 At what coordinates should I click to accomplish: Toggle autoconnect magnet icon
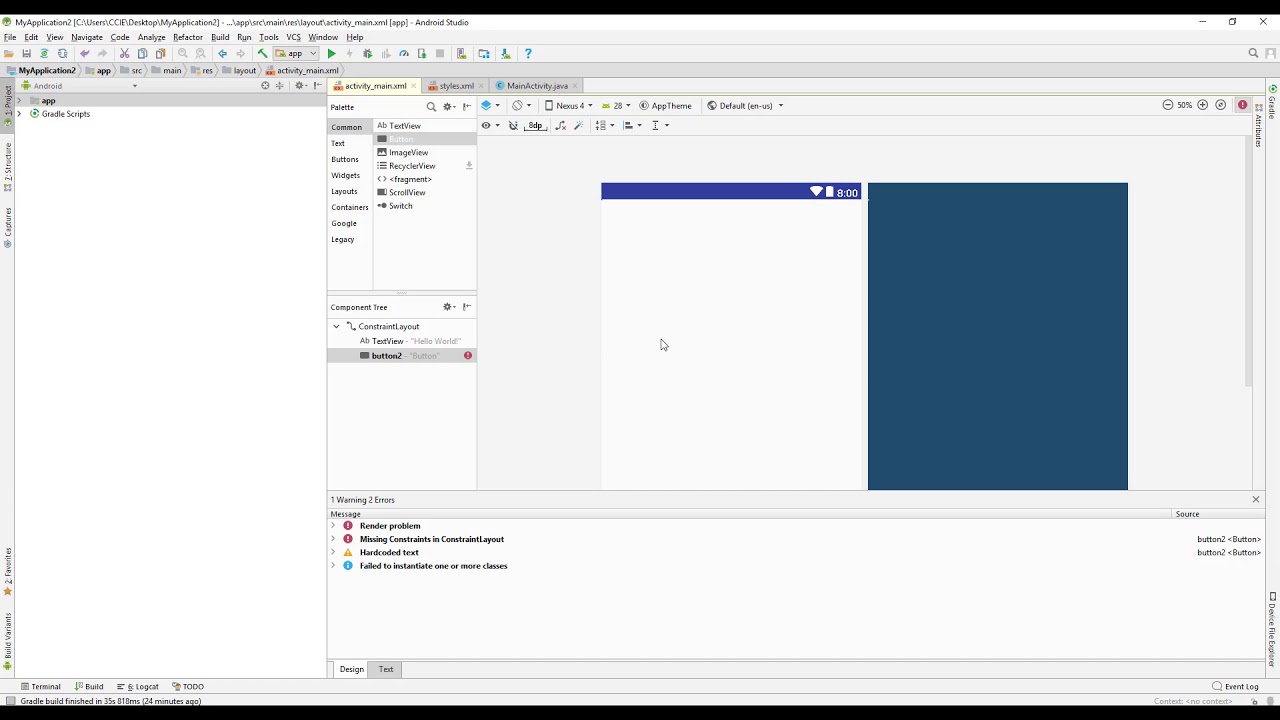pos(513,126)
